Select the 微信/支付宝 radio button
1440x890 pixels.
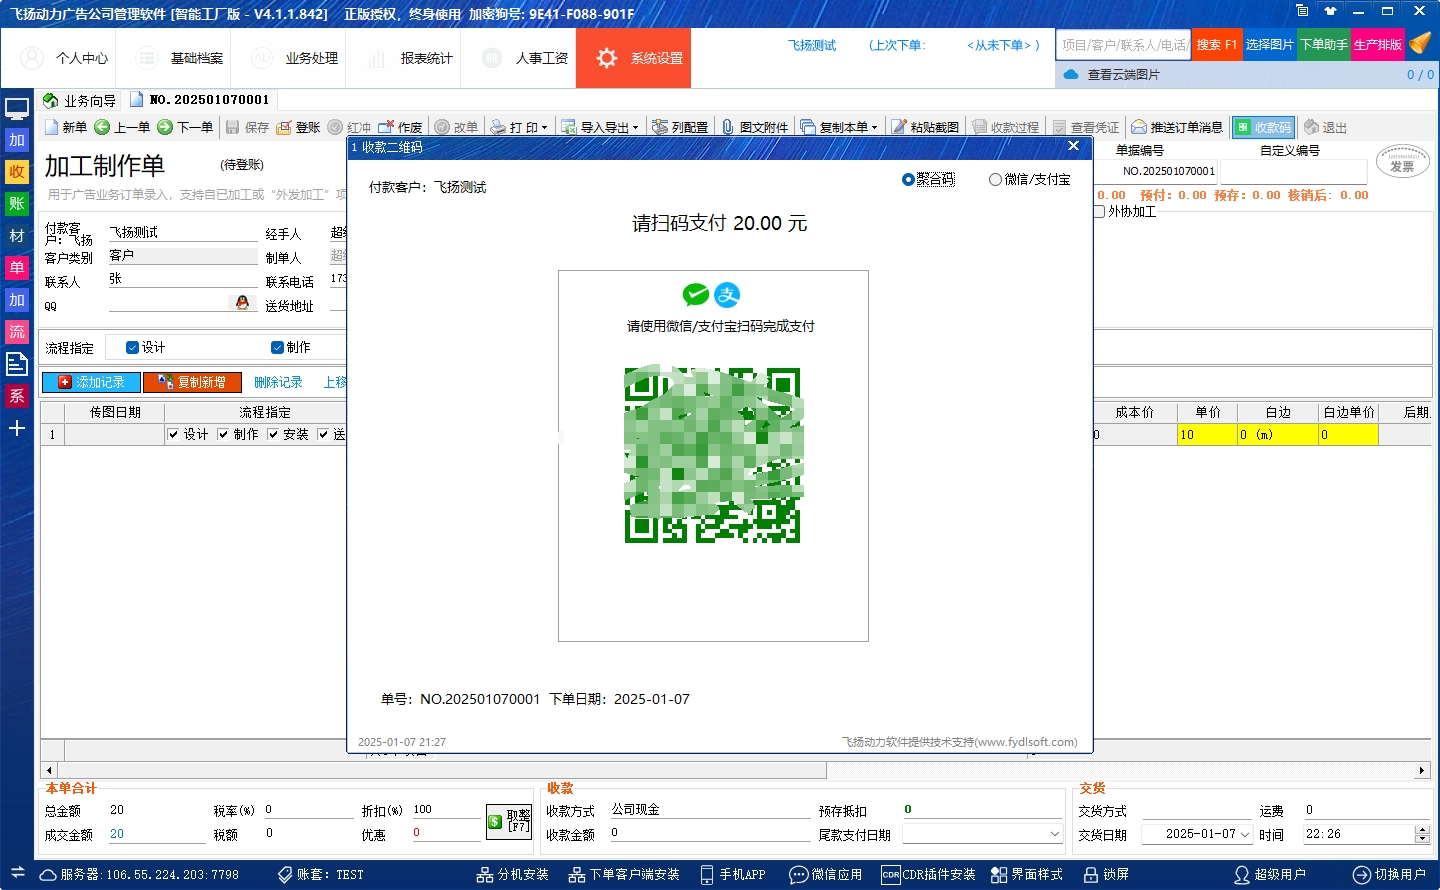(x=995, y=180)
